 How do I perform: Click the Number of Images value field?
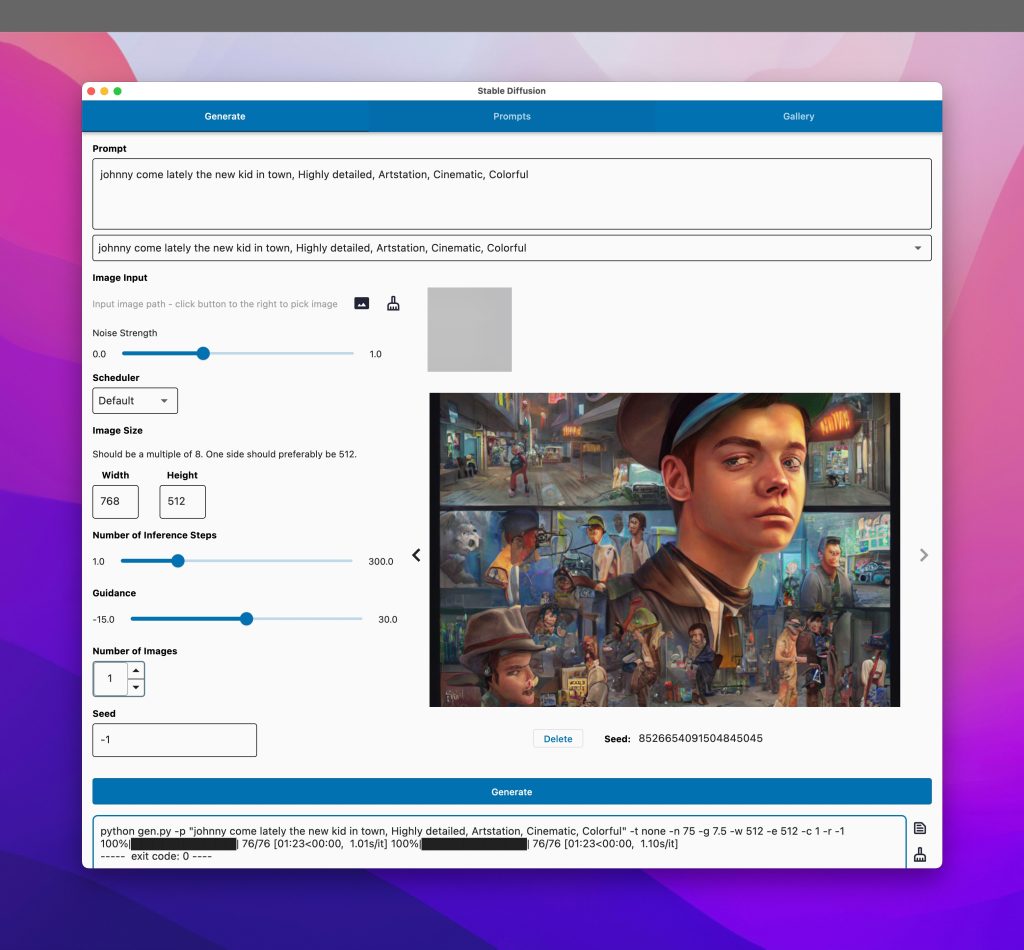[110, 678]
